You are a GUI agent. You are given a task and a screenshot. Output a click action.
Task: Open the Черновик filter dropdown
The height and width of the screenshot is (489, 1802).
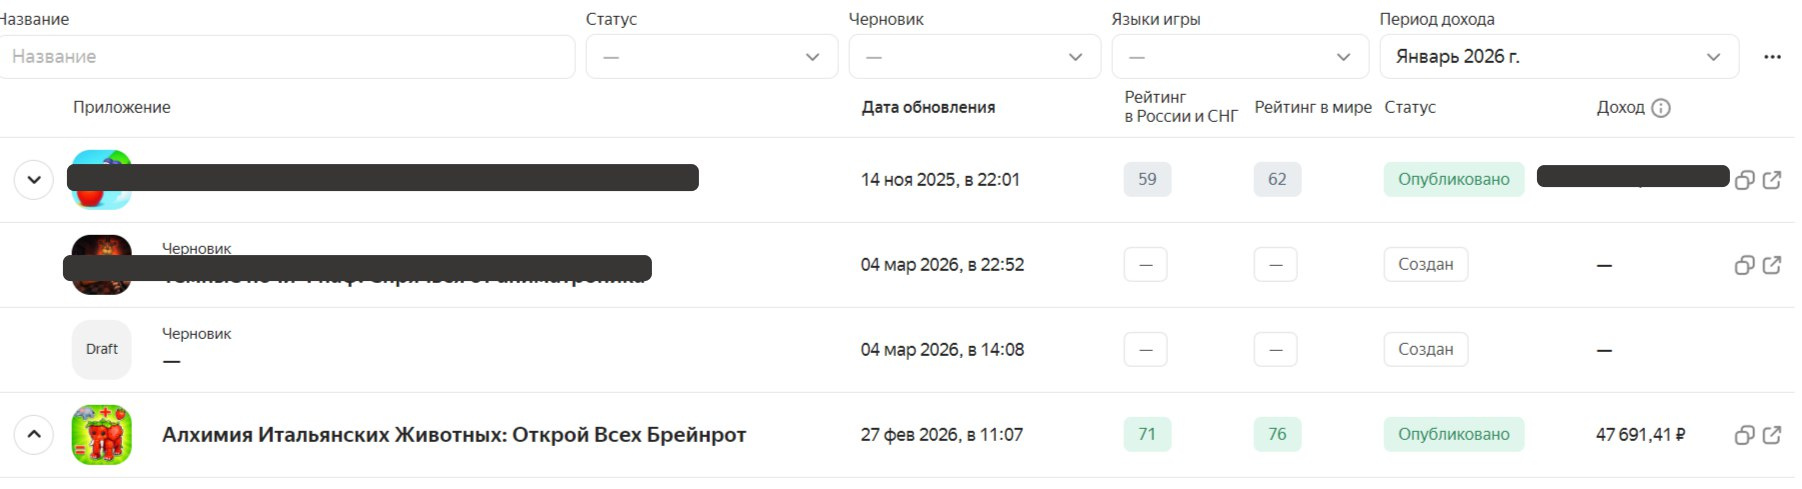click(x=974, y=57)
